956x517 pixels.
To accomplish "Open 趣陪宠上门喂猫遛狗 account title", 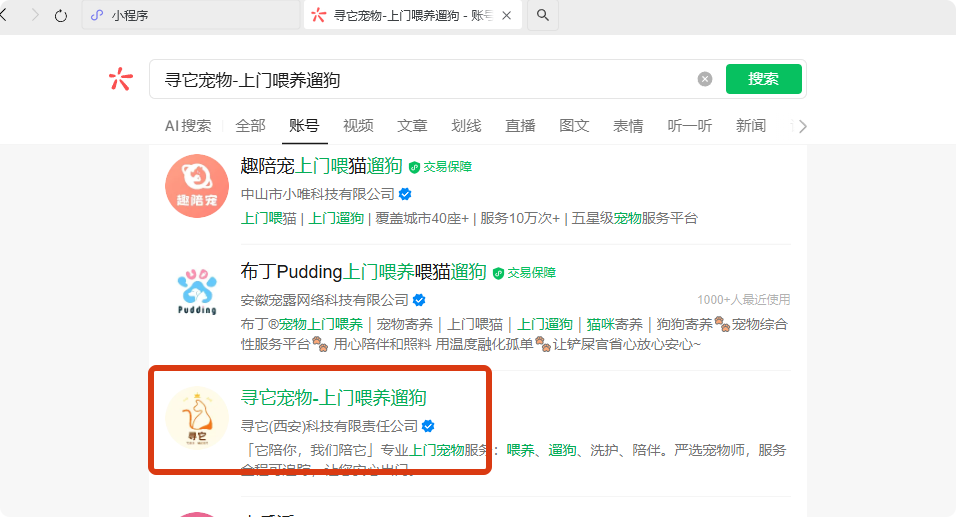I will coord(321,166).
